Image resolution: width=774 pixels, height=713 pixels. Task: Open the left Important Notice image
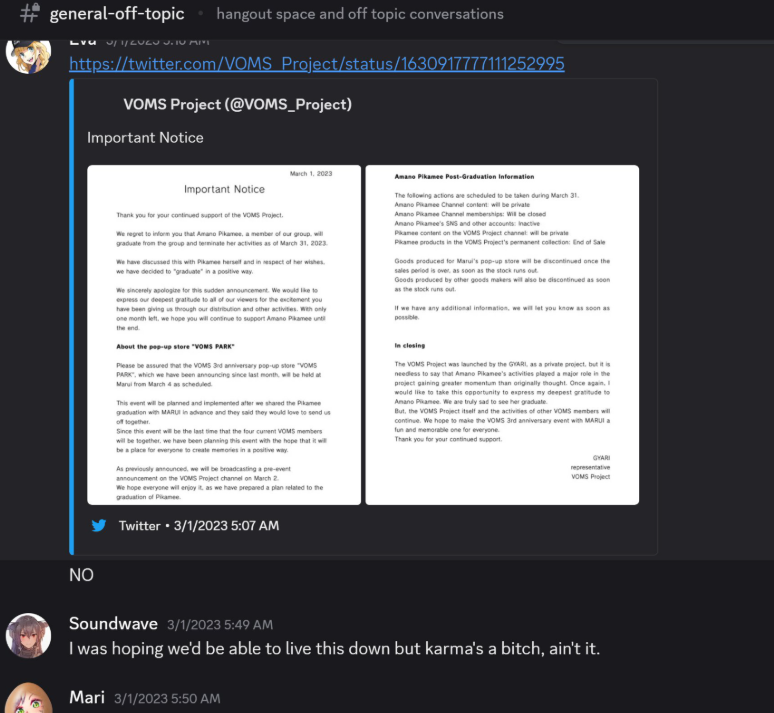224,335
